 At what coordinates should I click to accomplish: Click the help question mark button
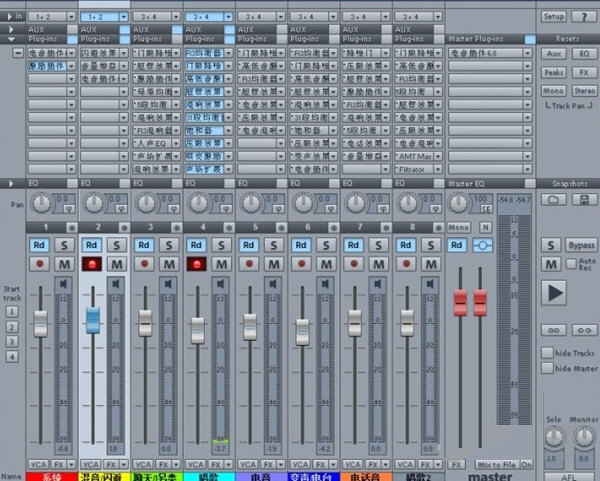tap(583, 17)
